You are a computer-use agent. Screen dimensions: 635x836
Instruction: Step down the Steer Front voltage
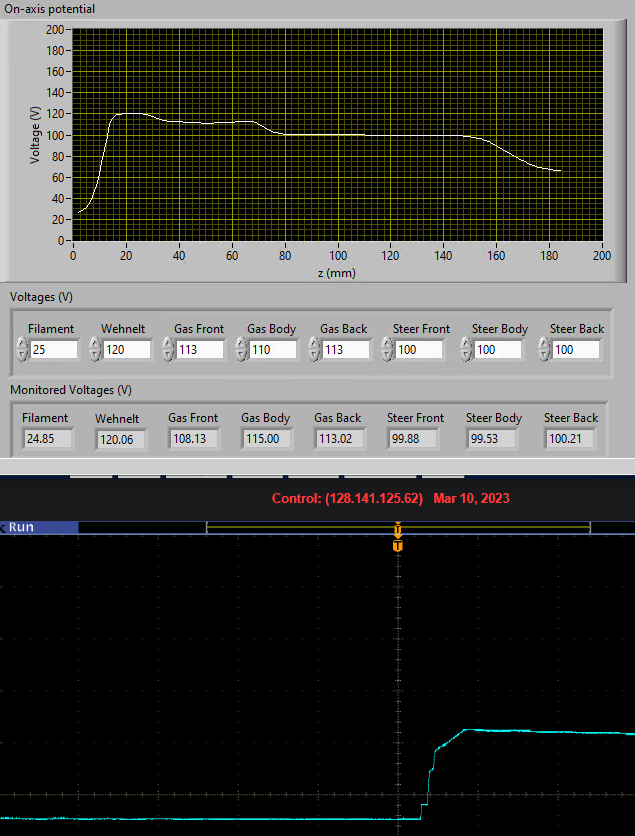coord(387,356)
